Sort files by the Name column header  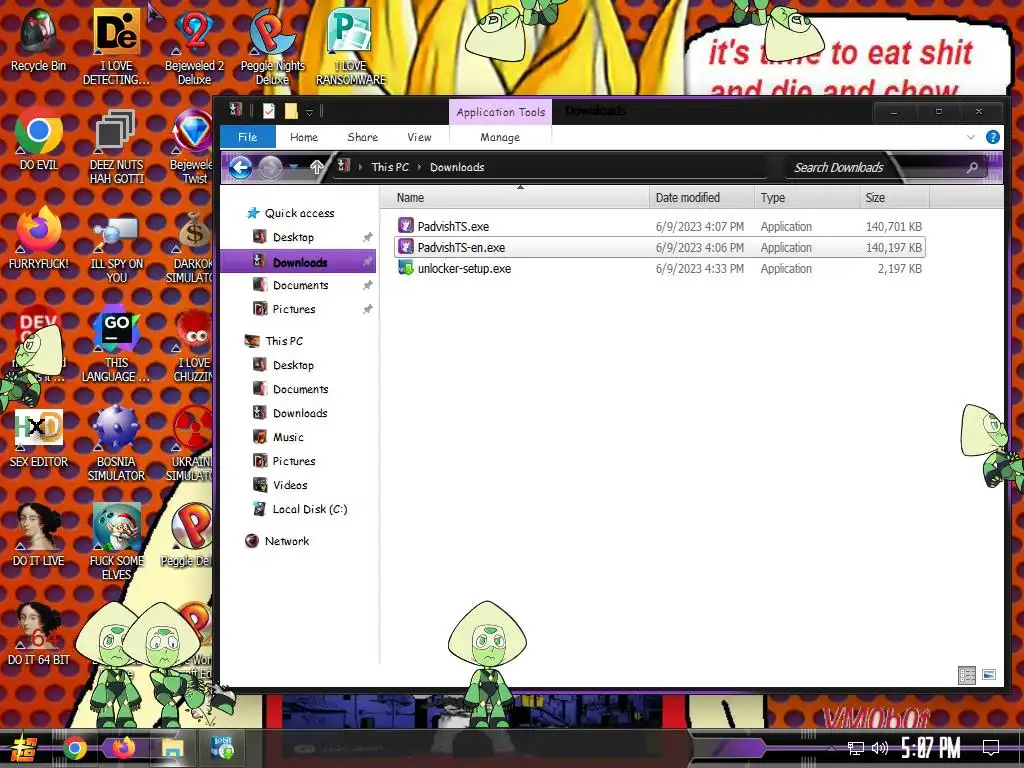coord(515,197)
